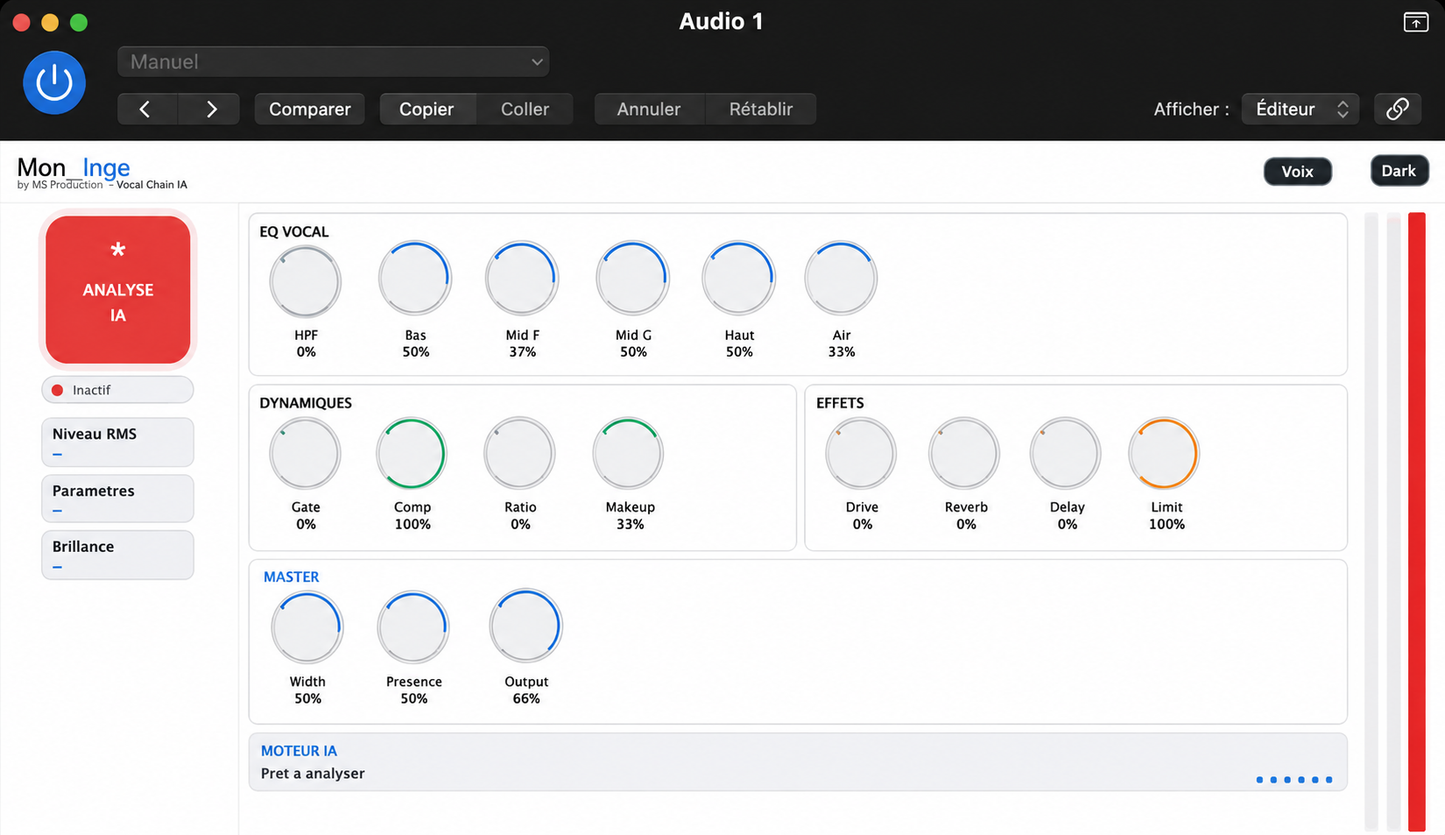This screenshot has width=1445, height=835.
Task: Click the Bas EQ knob
Action: pyautogui.click(x=415, y=279)
